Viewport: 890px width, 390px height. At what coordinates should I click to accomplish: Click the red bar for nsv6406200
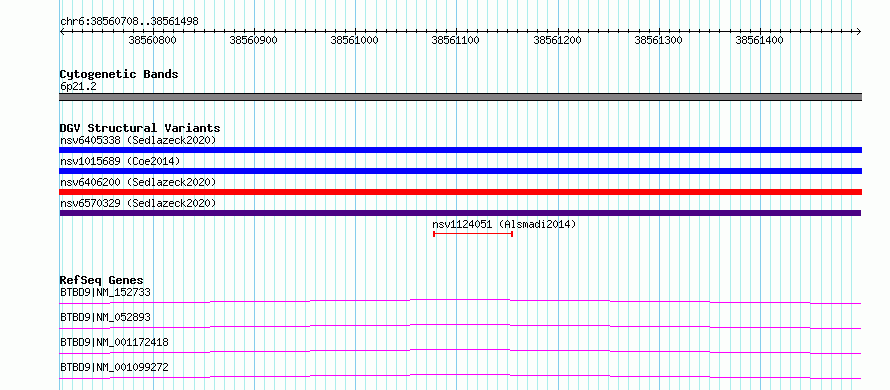click(x=460, y=192)
